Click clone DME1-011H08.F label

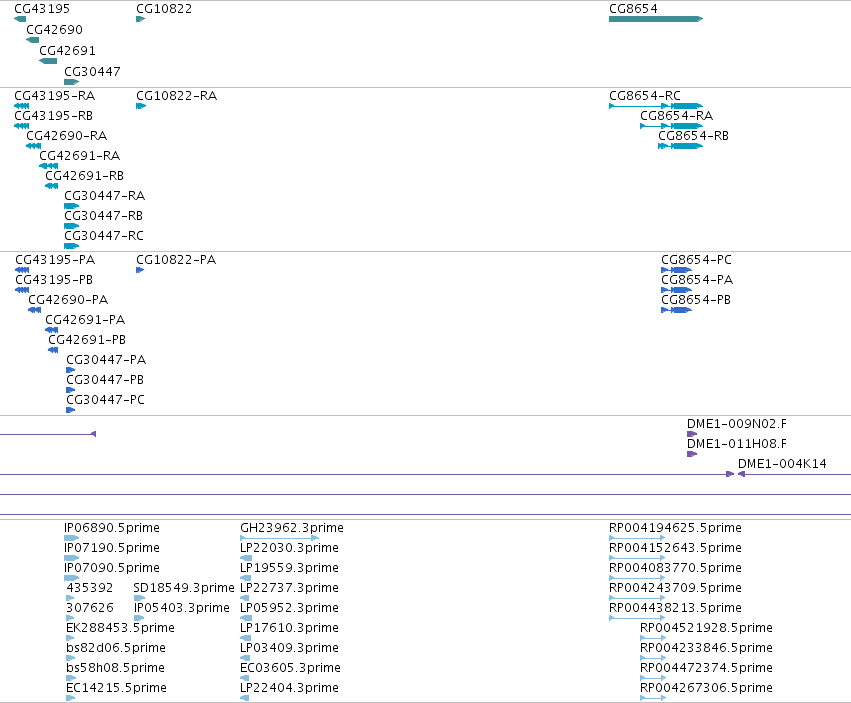[737, 444]
